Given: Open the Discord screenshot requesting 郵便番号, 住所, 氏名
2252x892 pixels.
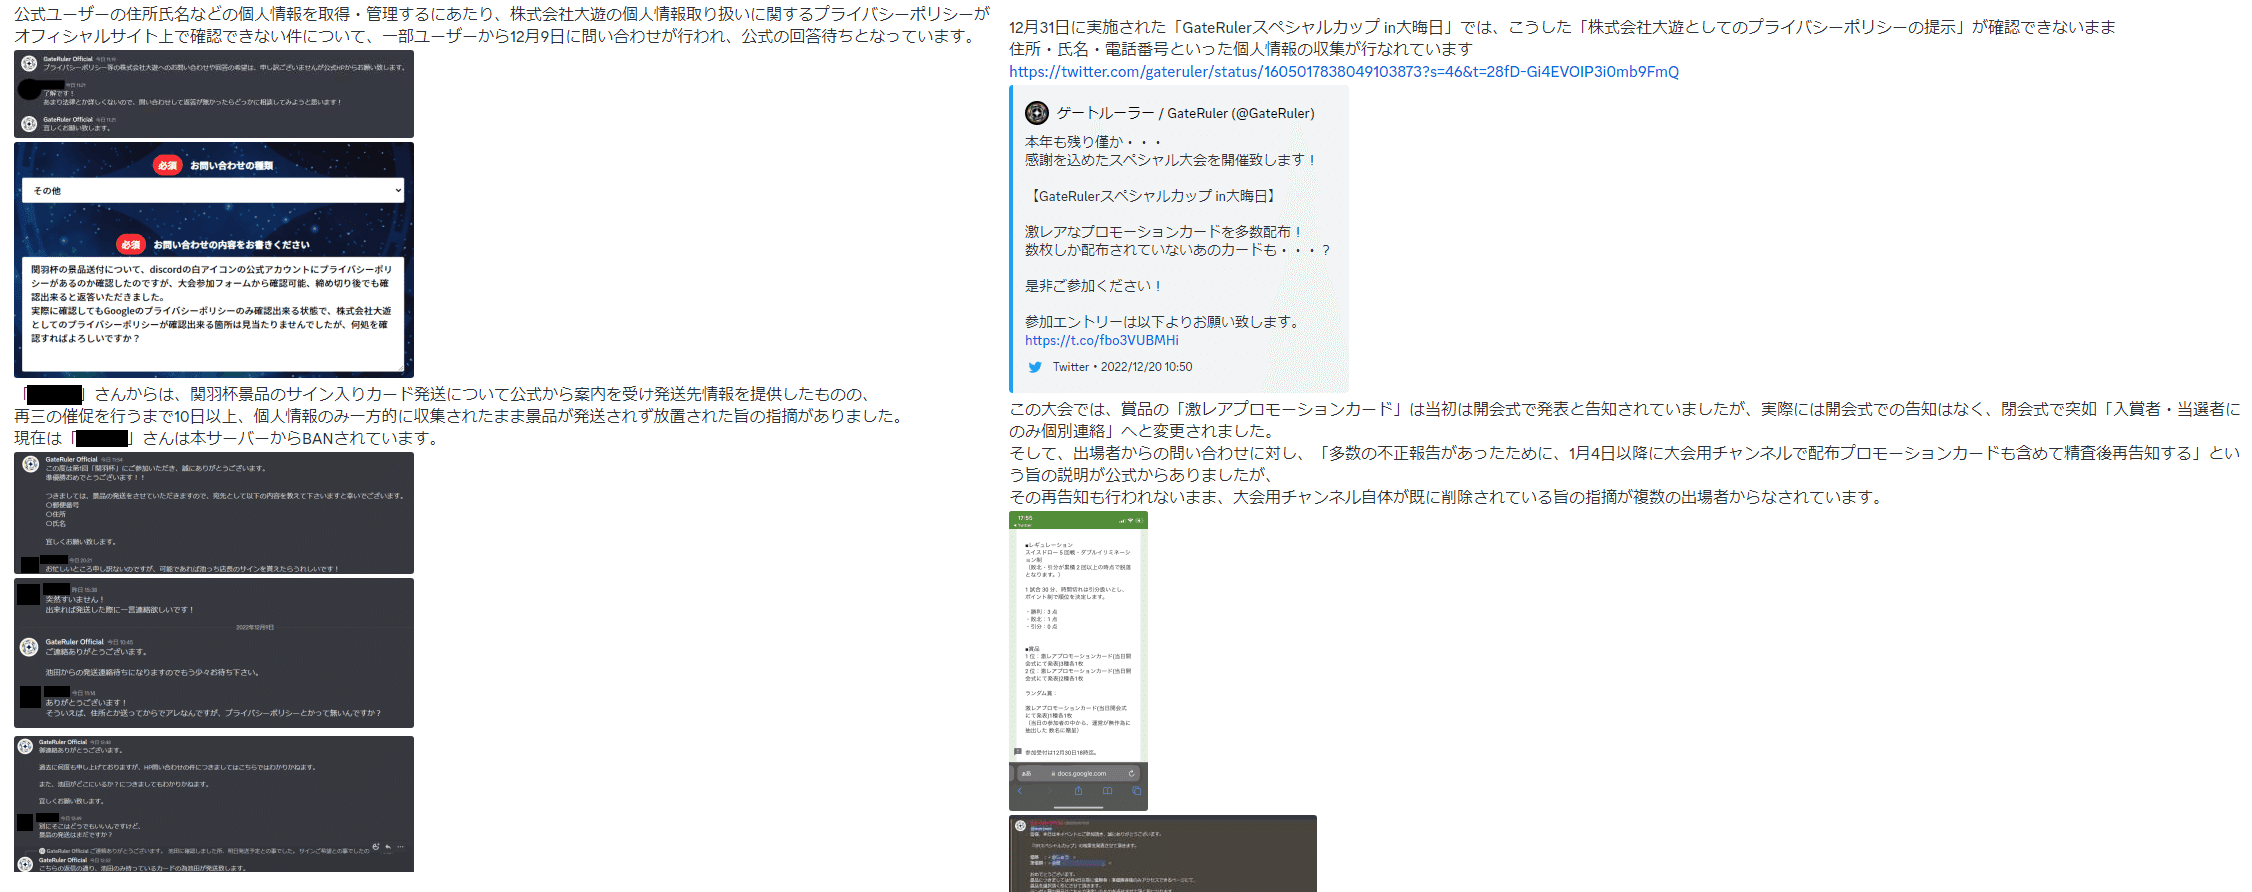Looking at the screenshot, I should (x=214, y=513).
